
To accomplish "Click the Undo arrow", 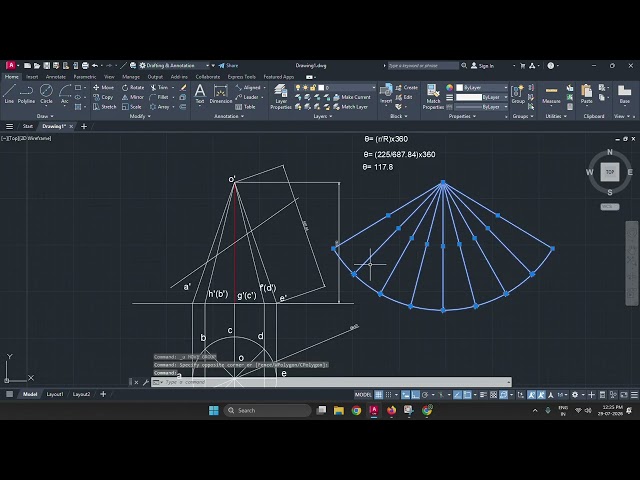I will click(x=95, y=65).
